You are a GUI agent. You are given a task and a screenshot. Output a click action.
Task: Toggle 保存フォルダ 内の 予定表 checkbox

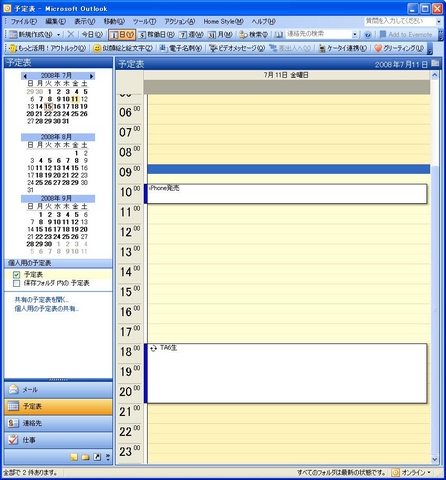(x=17, y=283)
